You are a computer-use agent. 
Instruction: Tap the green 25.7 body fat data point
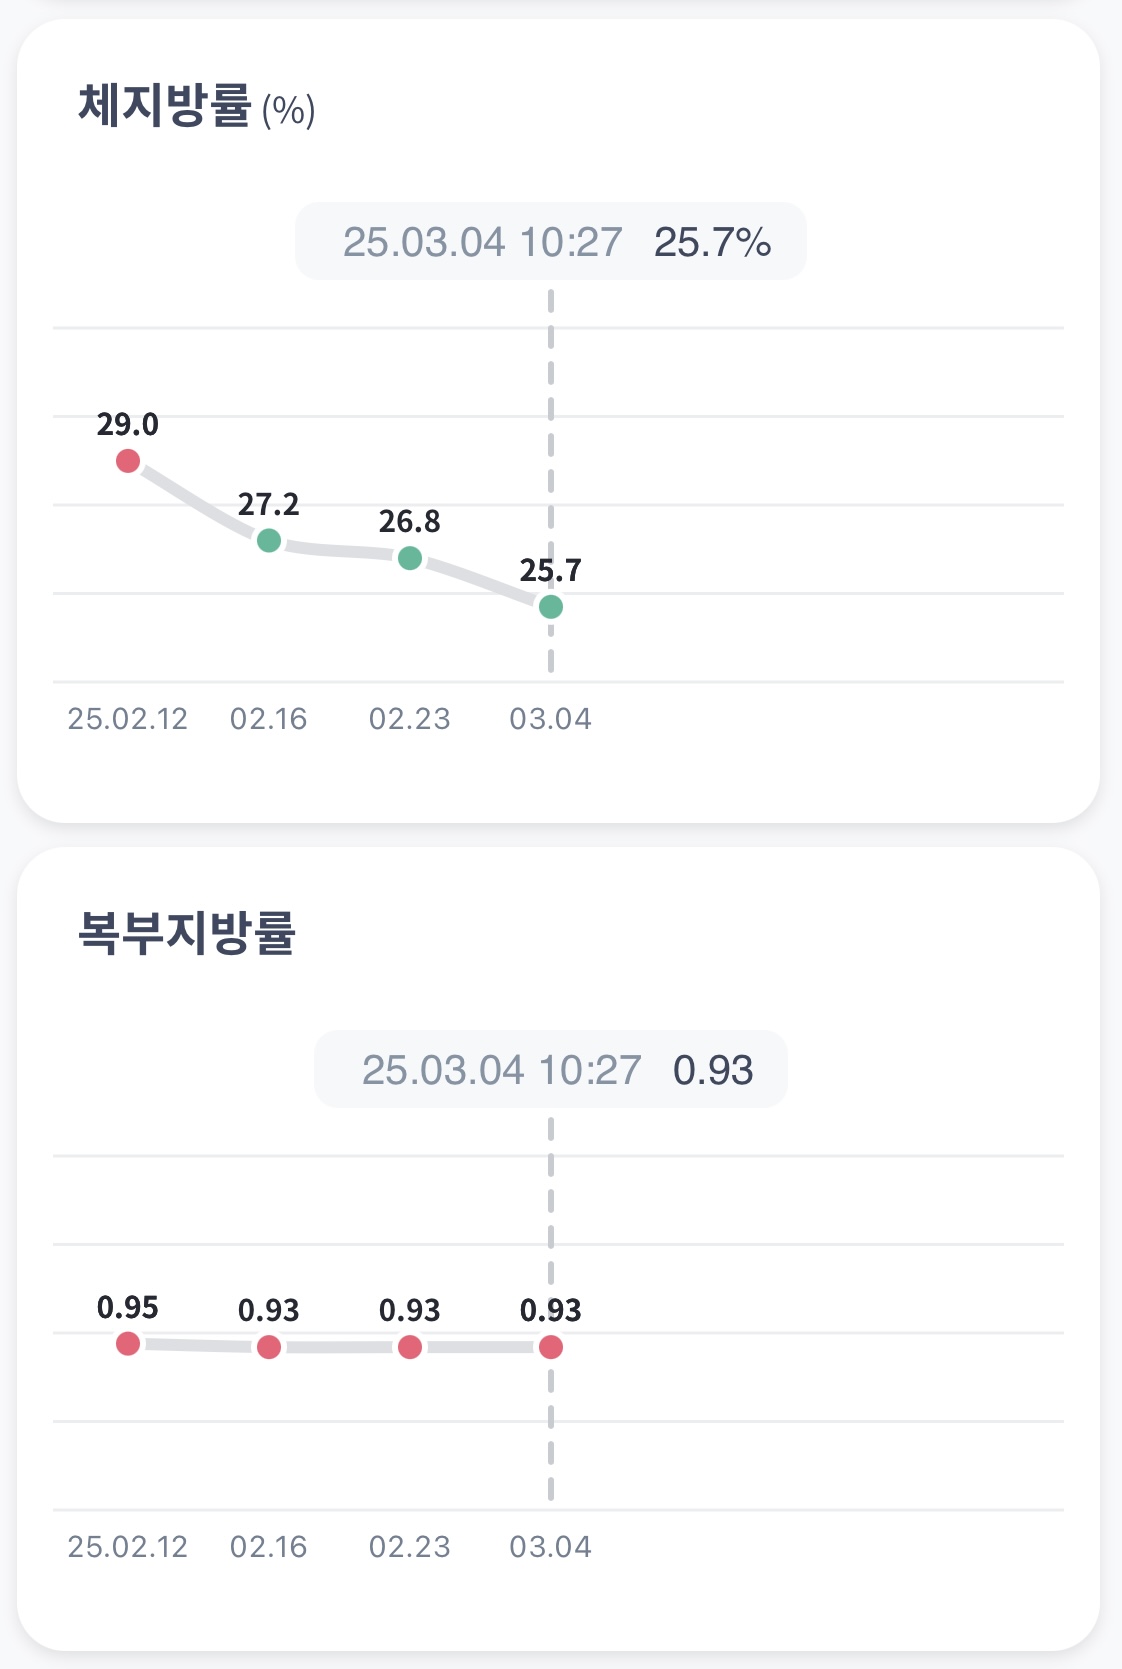pos(551,607)
